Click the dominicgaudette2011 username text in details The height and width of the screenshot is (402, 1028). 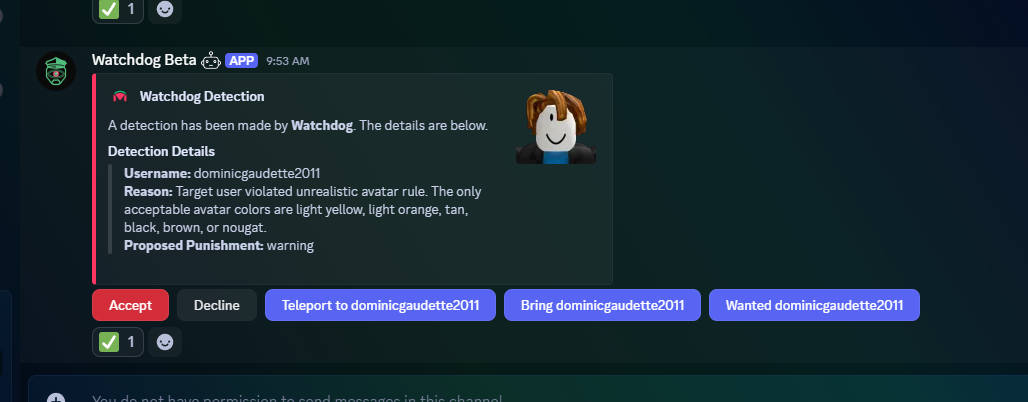pos(257,173)
